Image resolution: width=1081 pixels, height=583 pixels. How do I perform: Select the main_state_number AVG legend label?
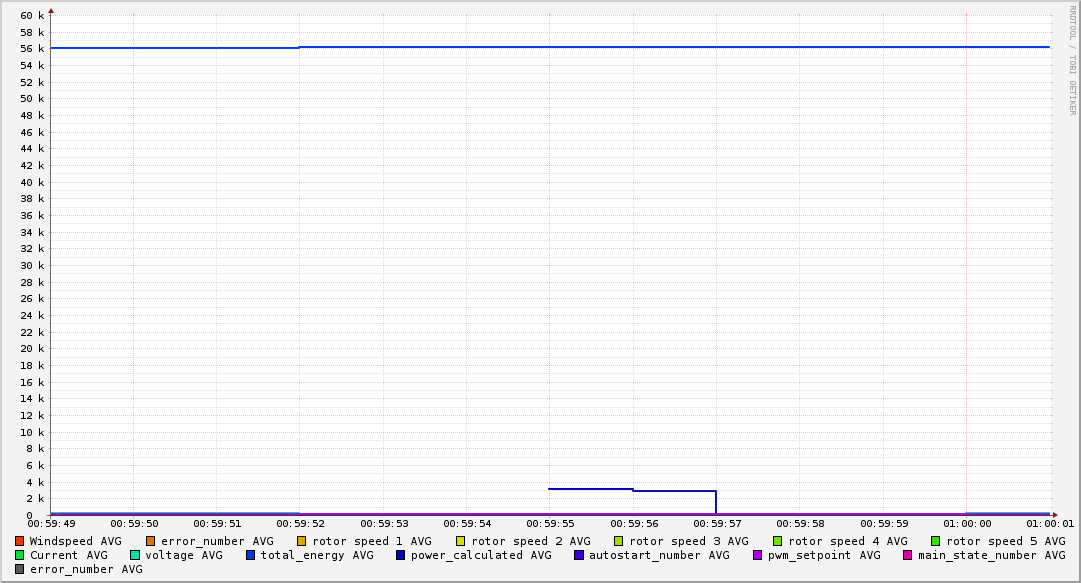[991, 555]
